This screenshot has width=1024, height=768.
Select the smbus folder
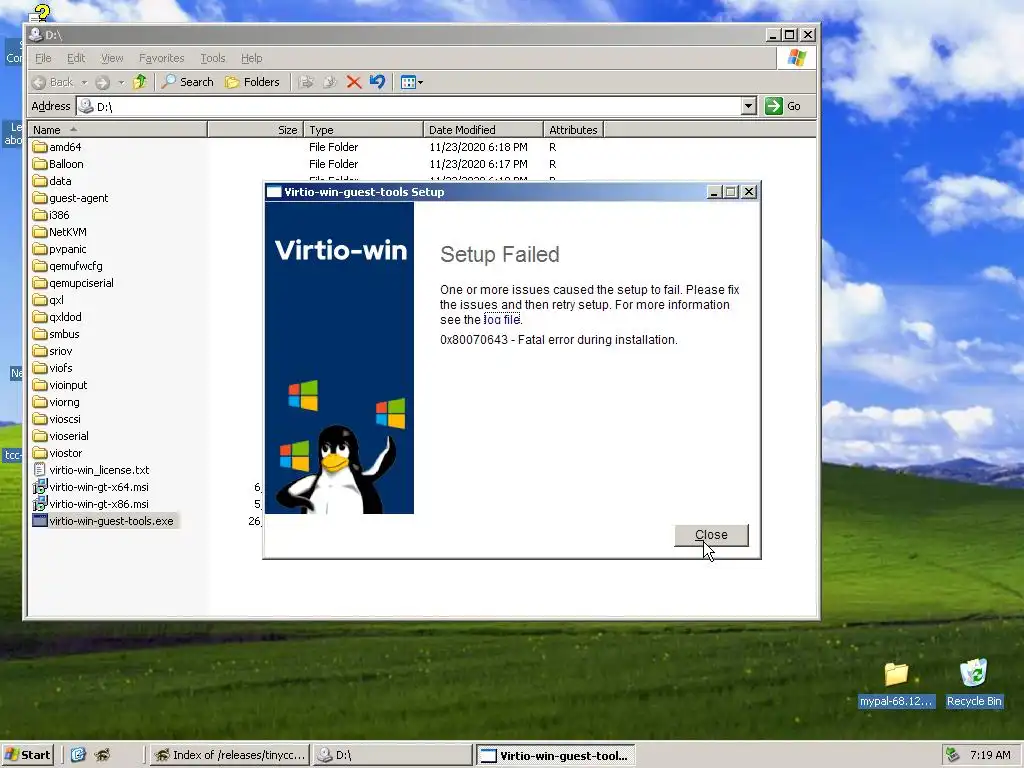pos(56,334)
